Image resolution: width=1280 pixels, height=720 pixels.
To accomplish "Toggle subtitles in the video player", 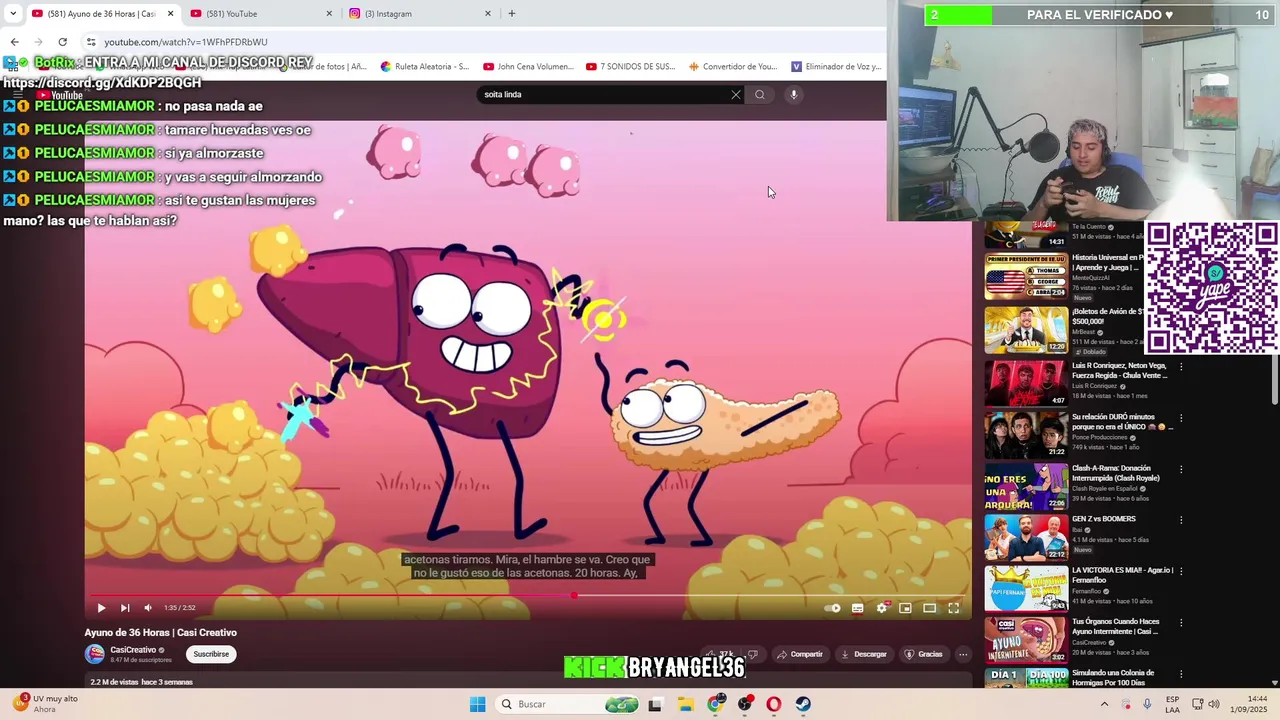I will point(857,608).
